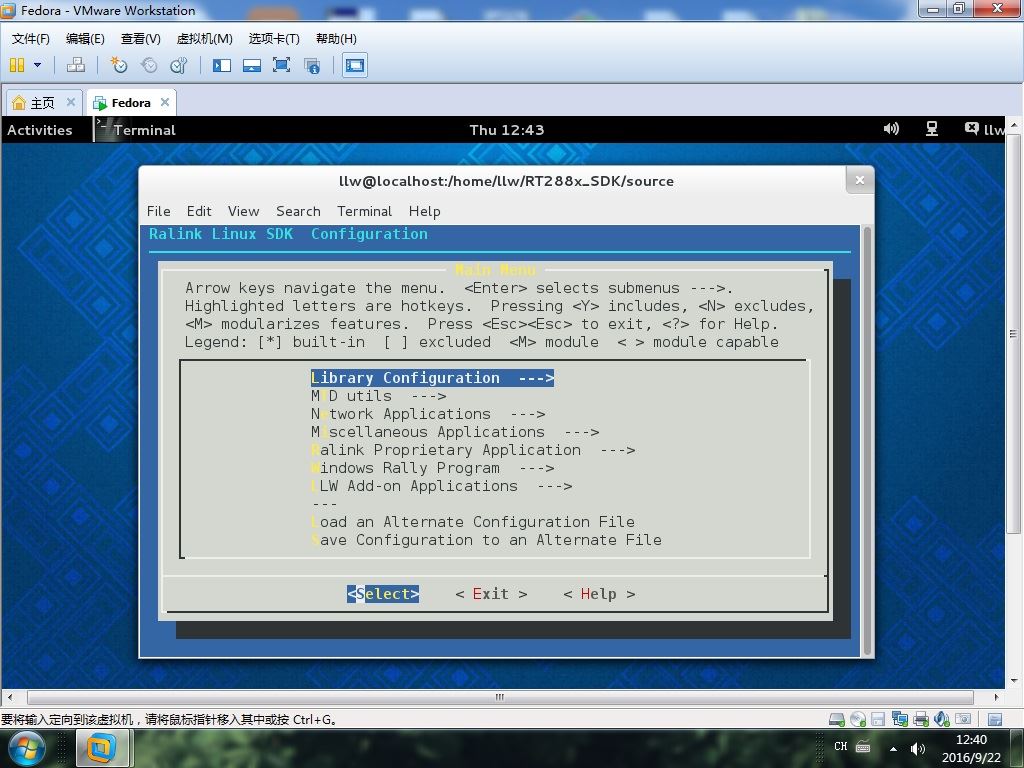
Task: Toggle the VMware library sidebar view icon
Action: click(222, 65)
